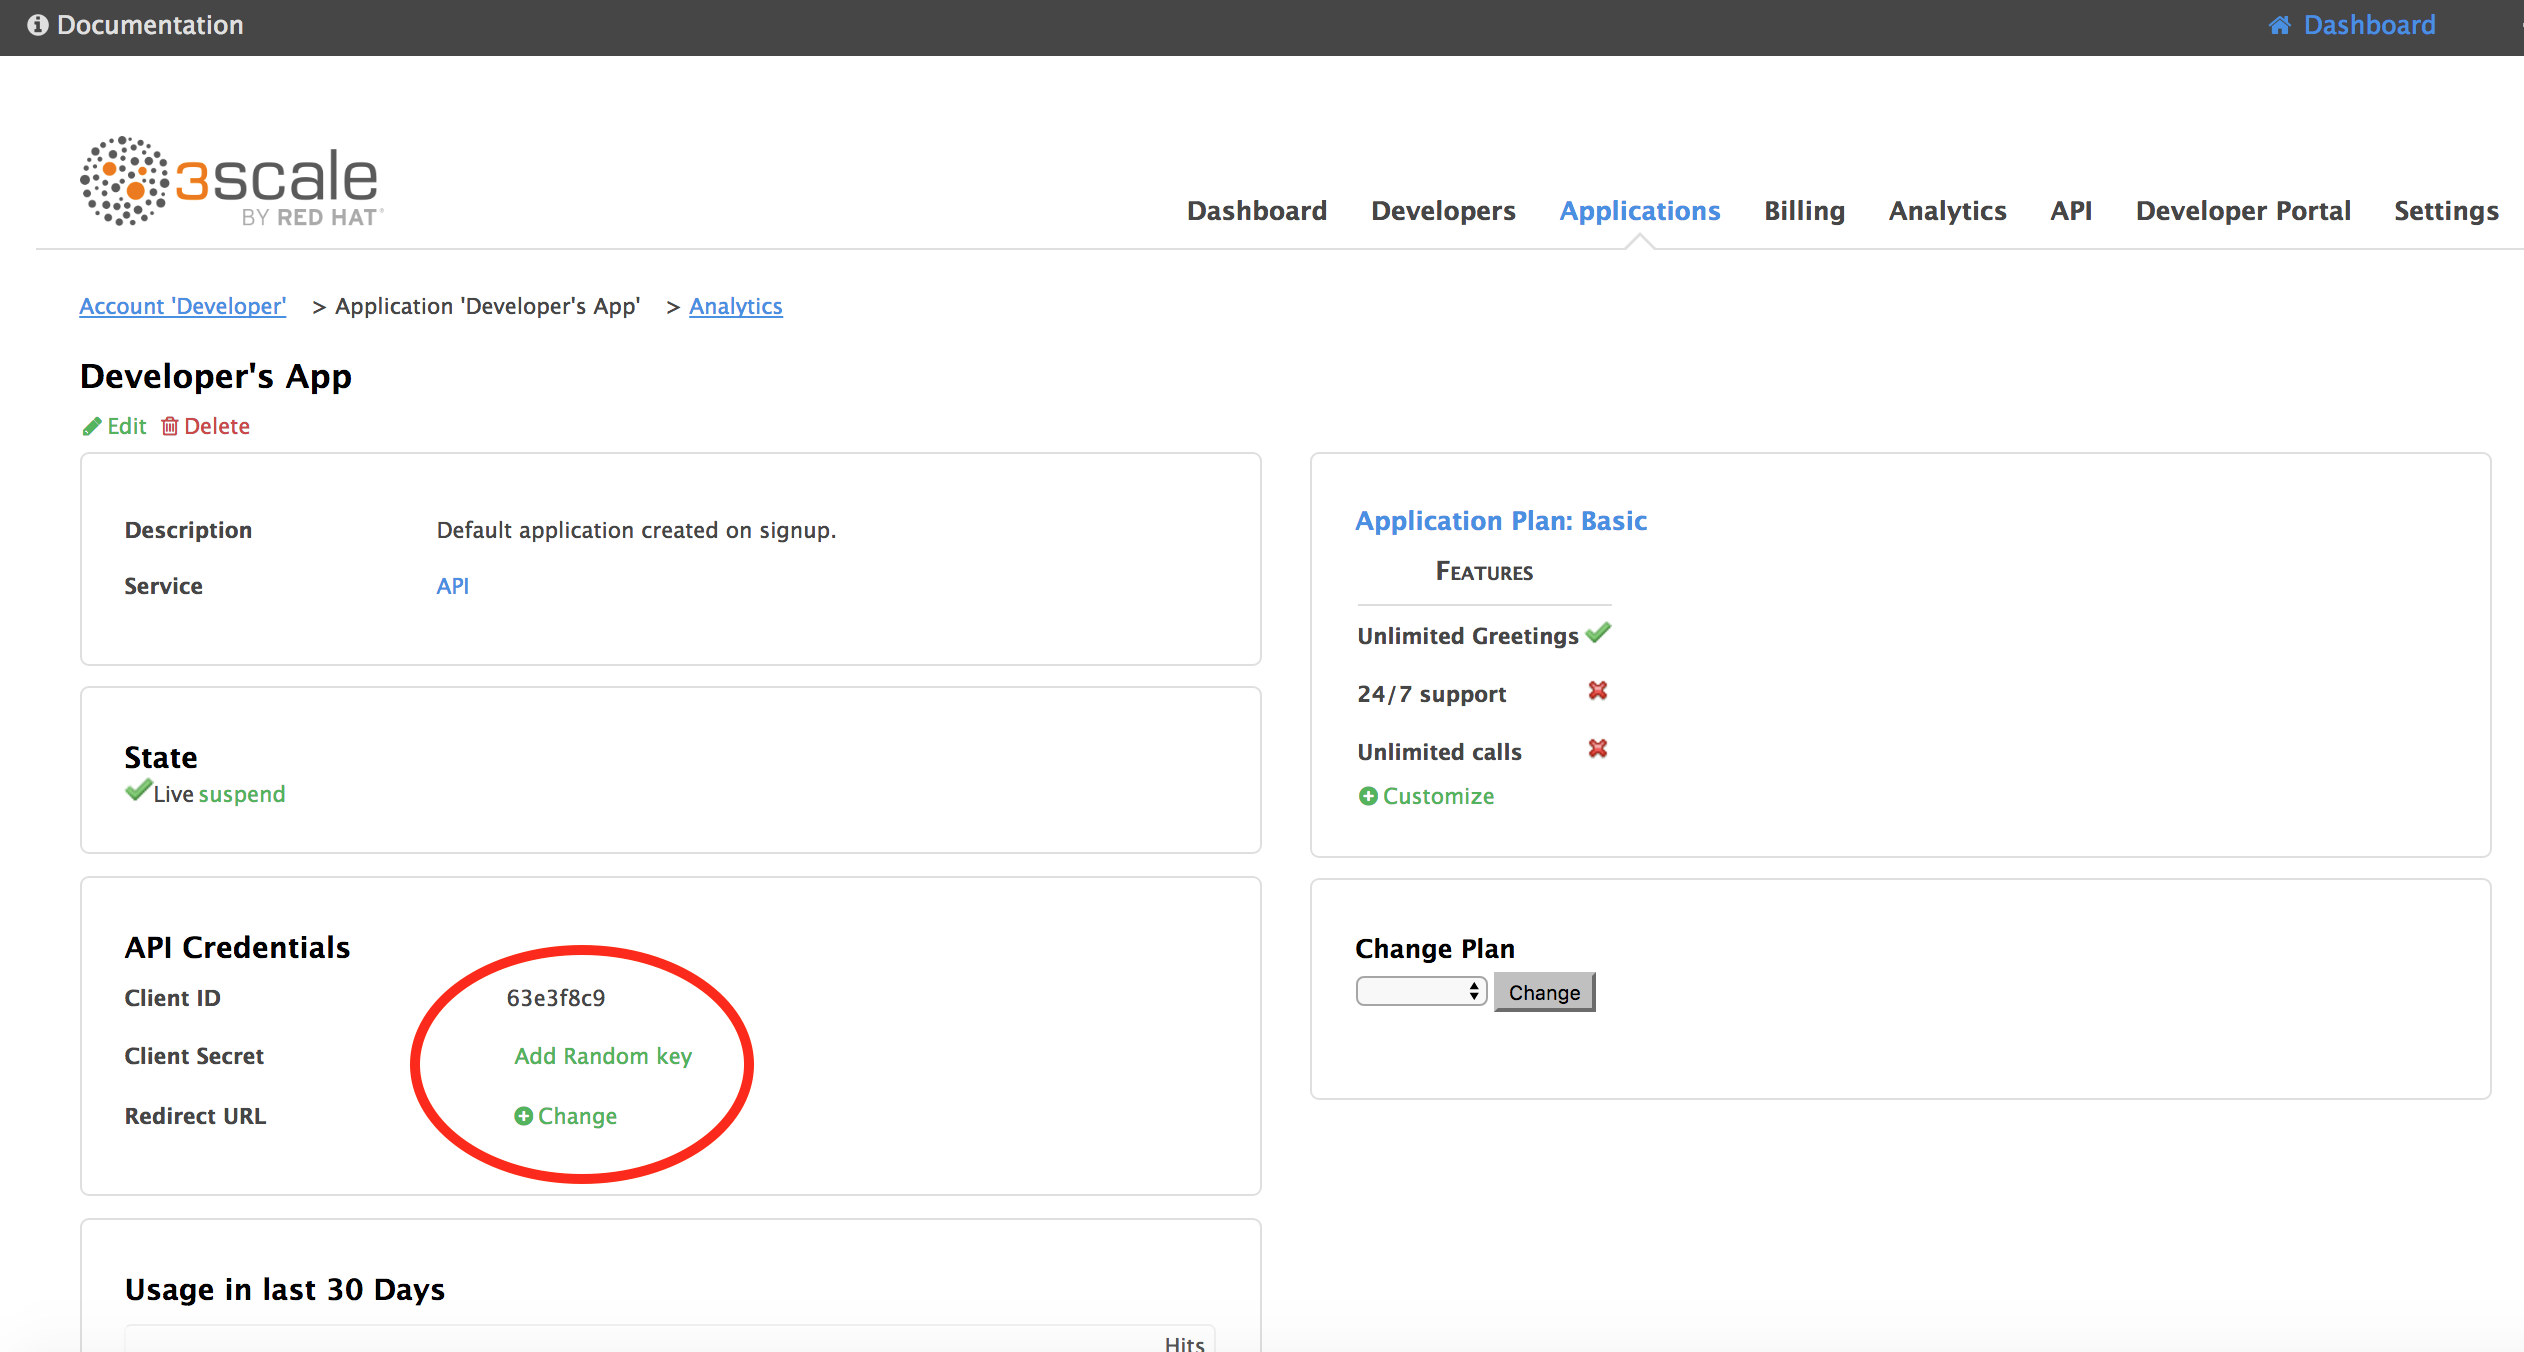
Task: Click the home icon beside Dashboard
Action: 2279,25
